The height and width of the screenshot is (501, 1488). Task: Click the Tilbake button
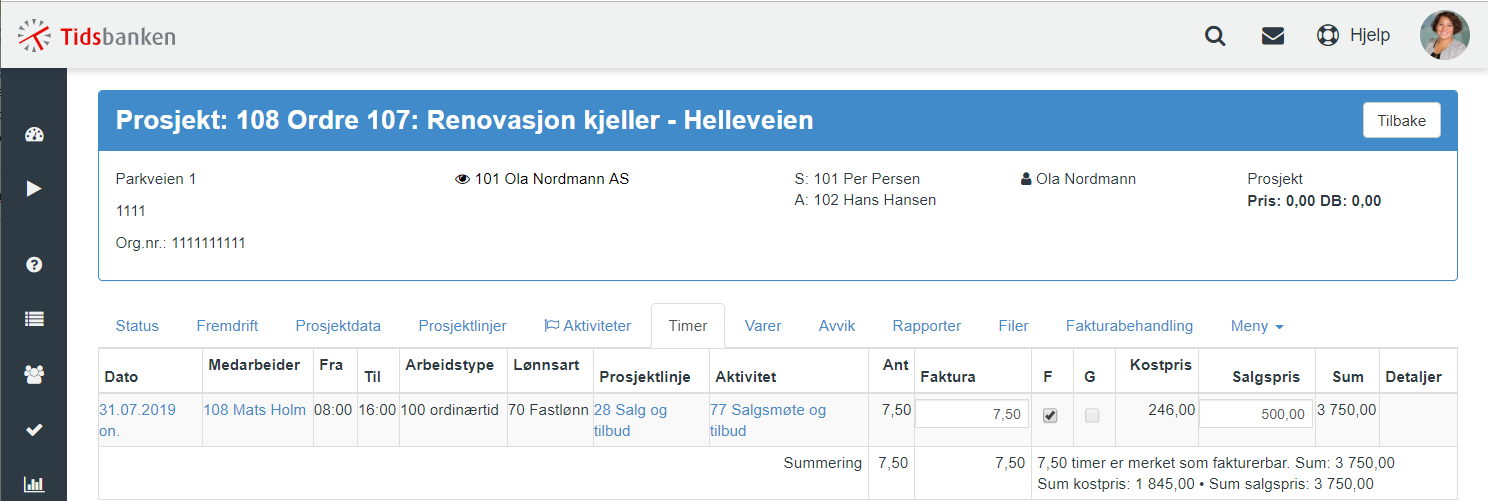click(1402, 120)
